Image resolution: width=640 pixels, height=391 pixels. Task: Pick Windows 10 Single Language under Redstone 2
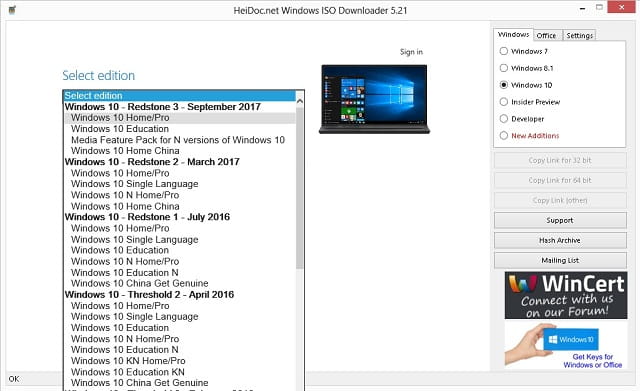pyautogui.click(x=180, y=184)
